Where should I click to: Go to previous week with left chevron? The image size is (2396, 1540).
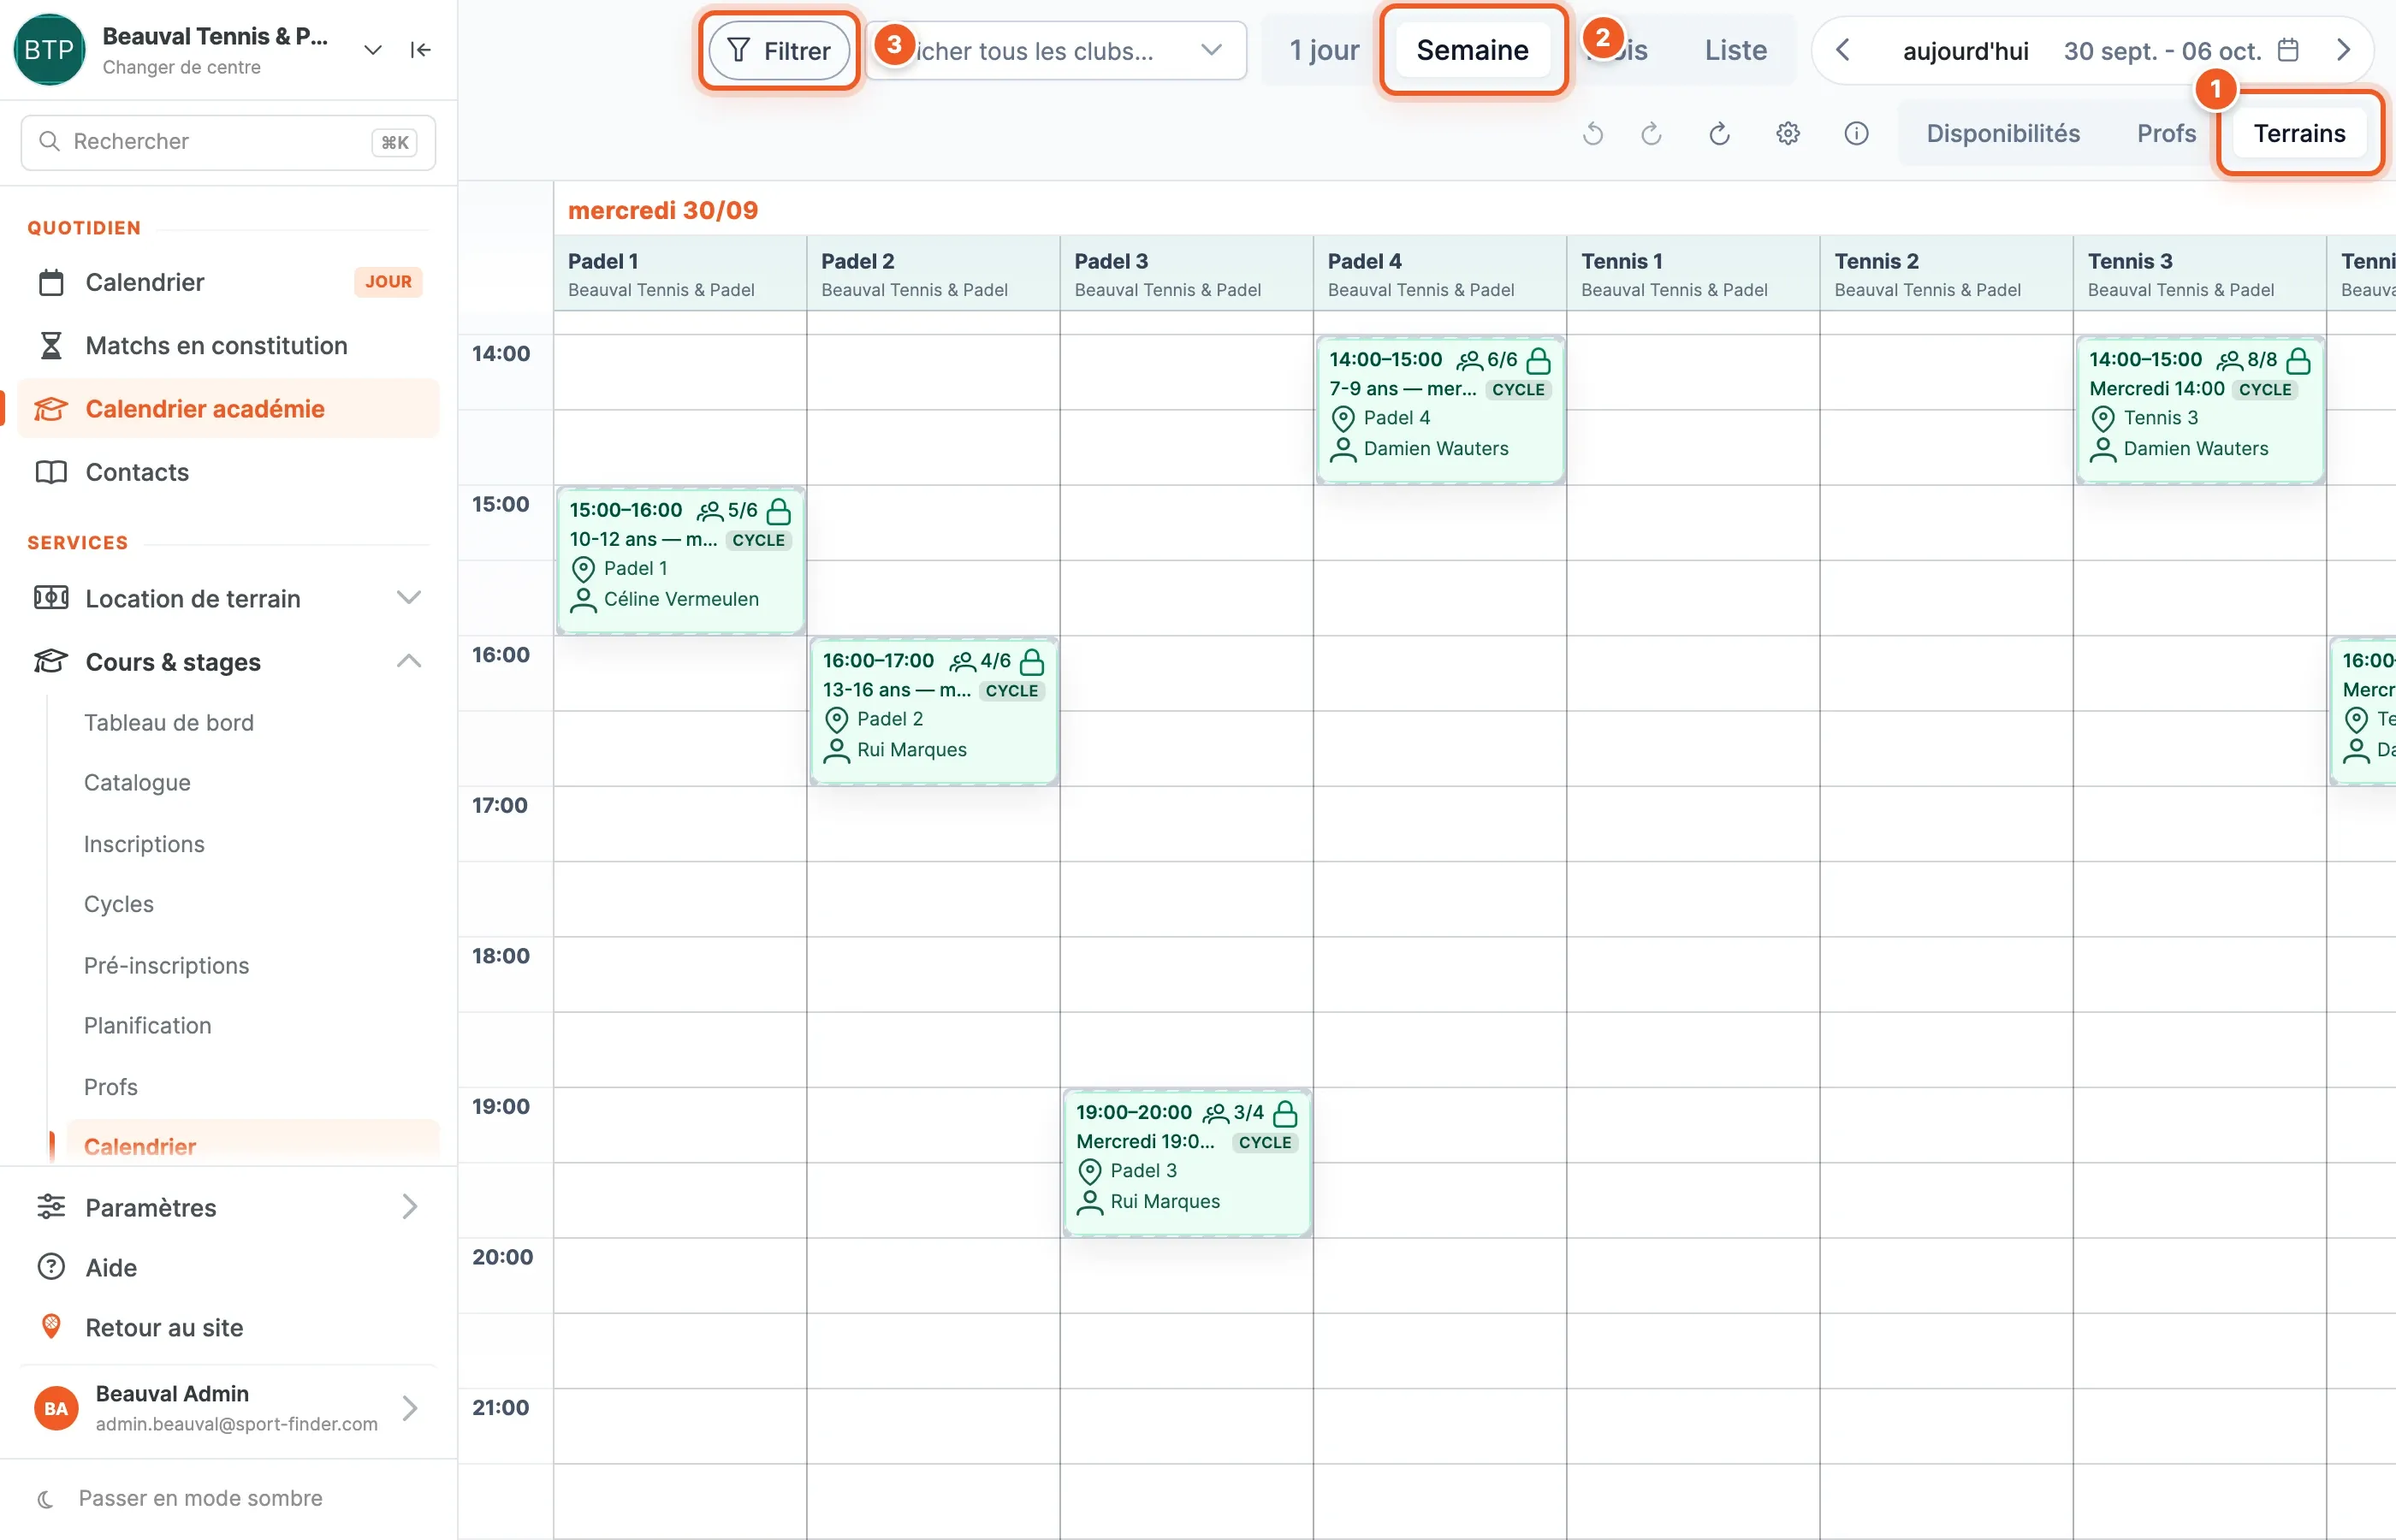(1842, 50)
